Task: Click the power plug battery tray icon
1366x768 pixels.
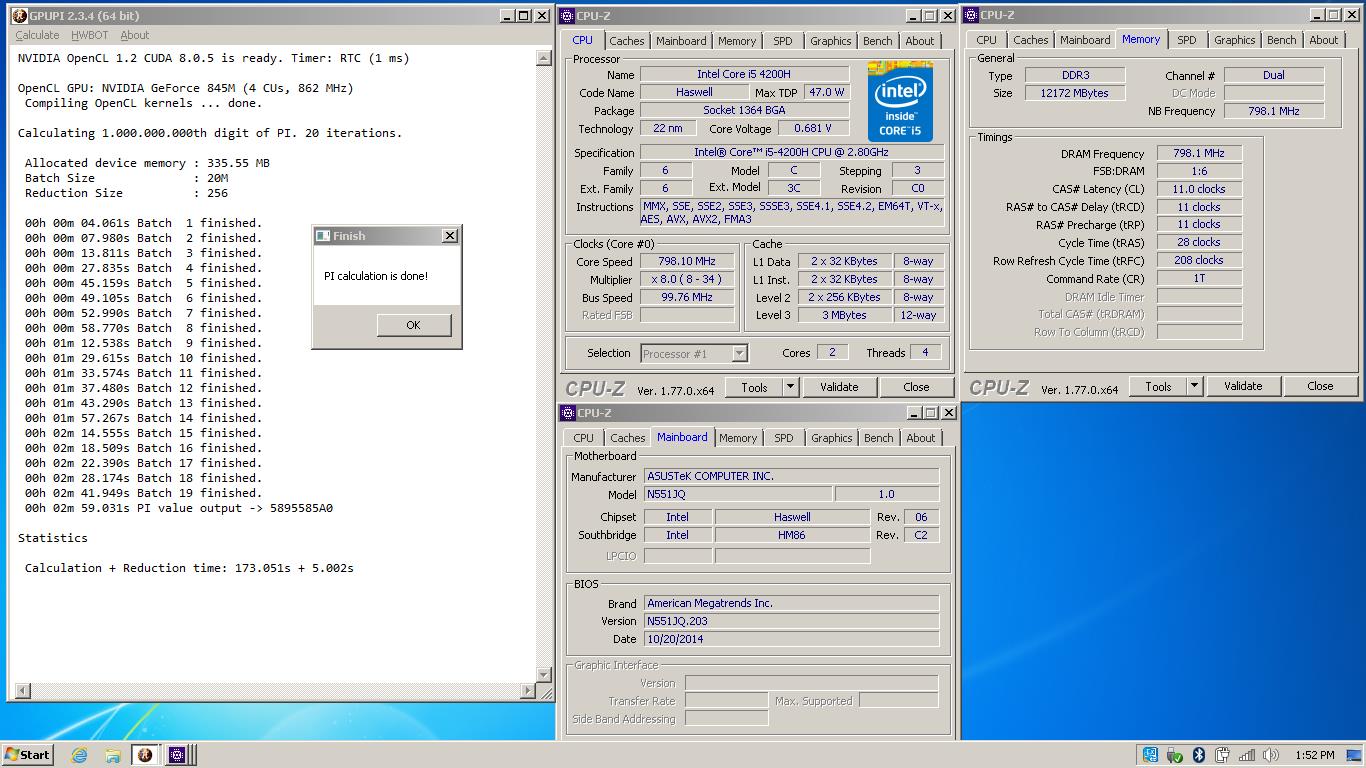Action: point(1223,755)
